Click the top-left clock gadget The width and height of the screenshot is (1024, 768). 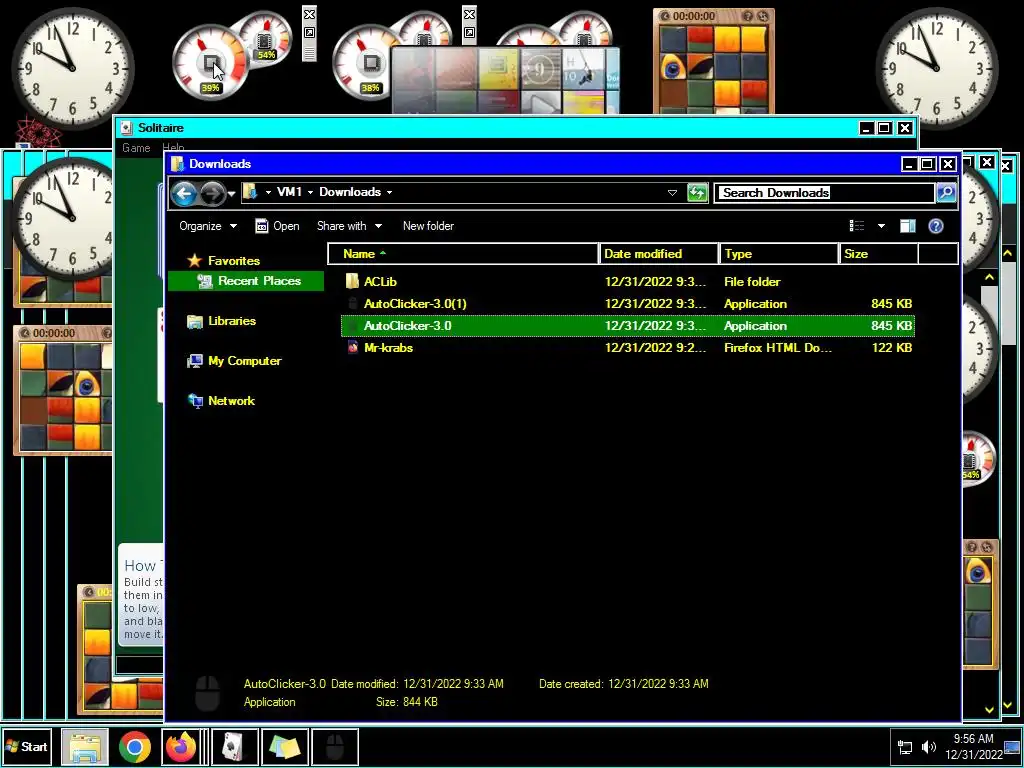tap(72, 68)
